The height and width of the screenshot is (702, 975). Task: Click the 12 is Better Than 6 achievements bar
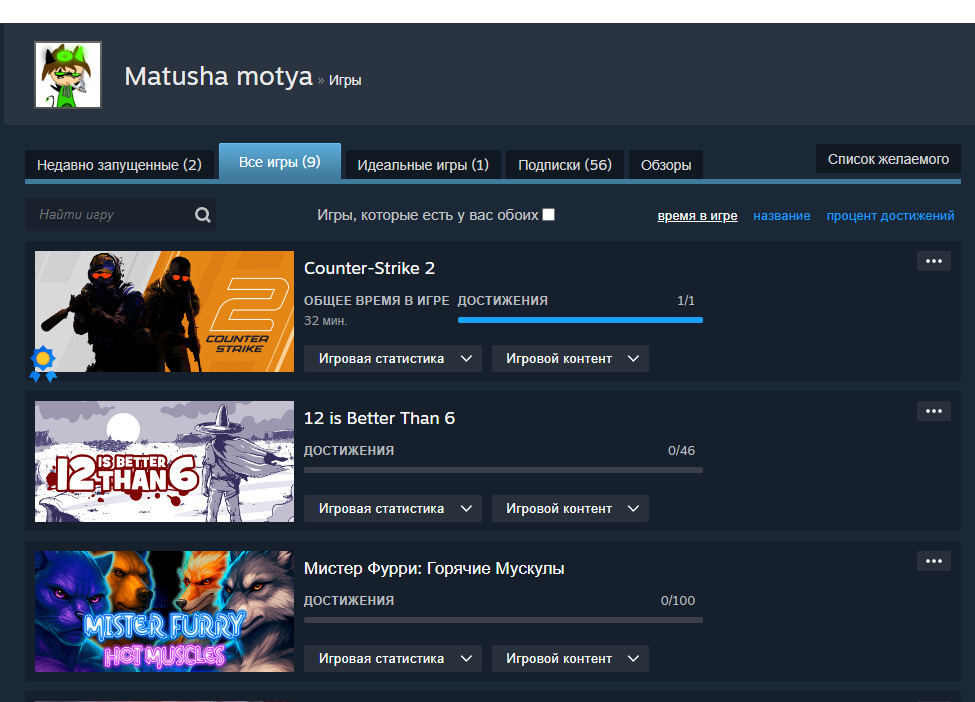[503, 470]
